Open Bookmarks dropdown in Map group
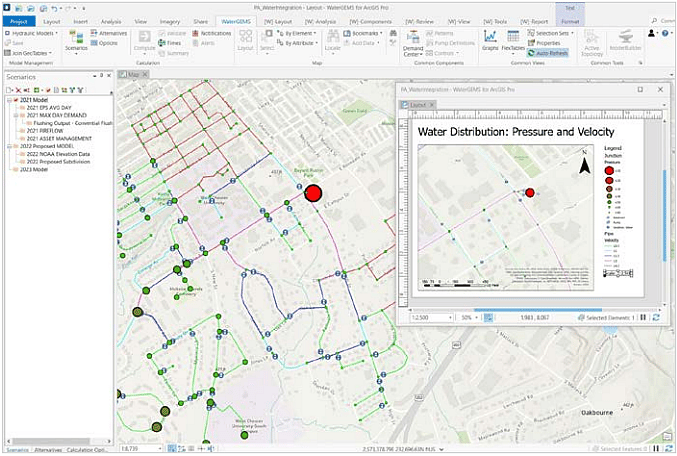 click(x=364, y=33)
